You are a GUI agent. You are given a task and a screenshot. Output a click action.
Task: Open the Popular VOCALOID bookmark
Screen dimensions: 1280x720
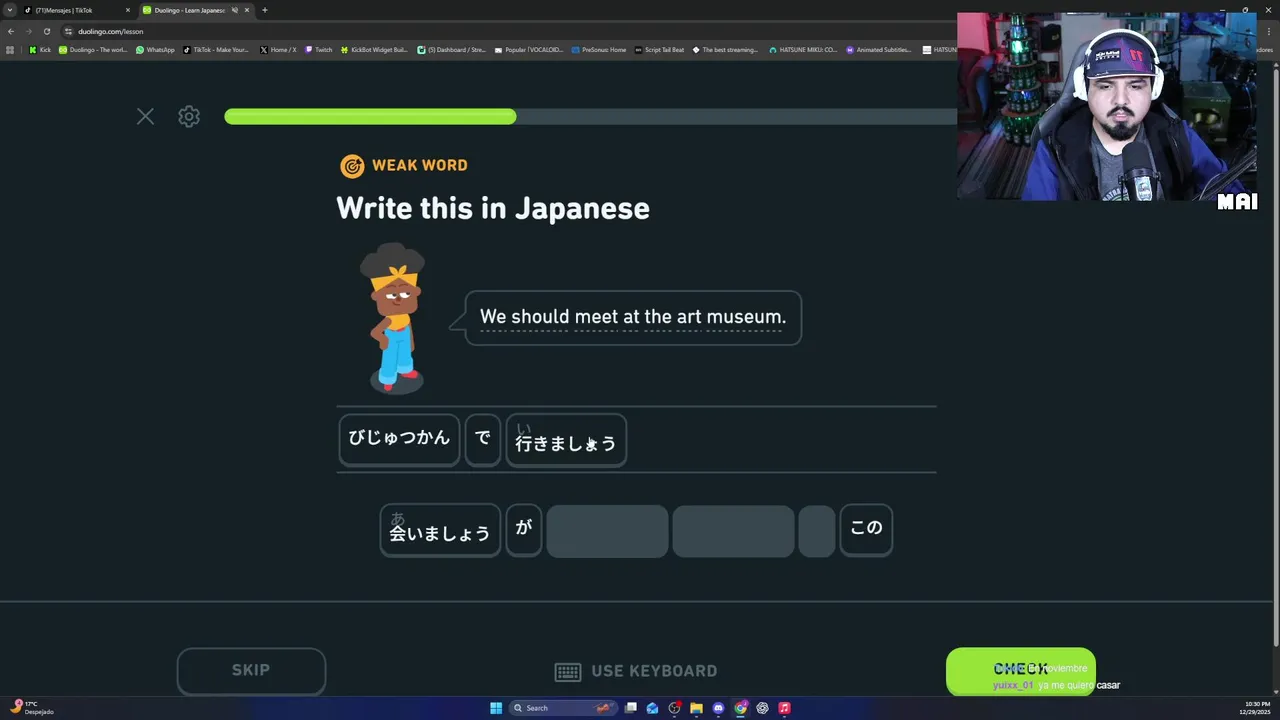tap(529, 49)
